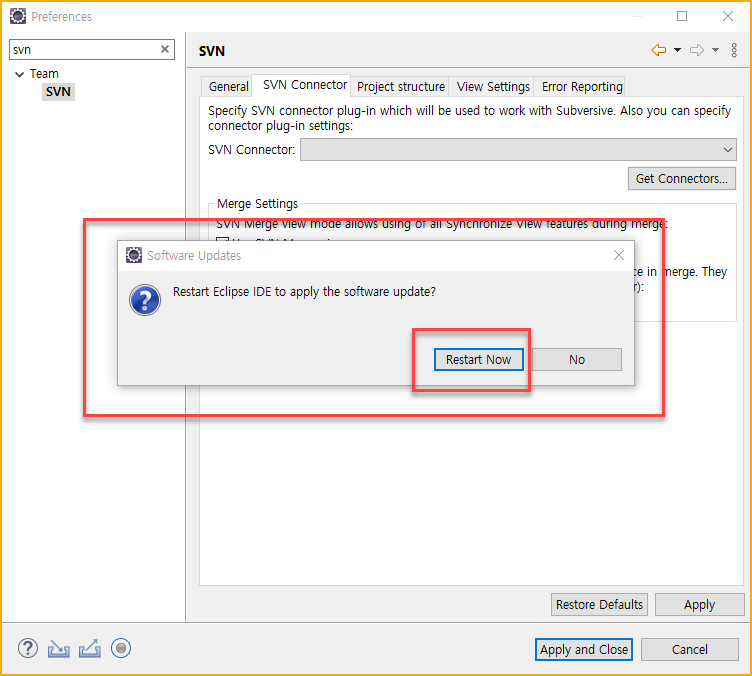Close the Preferences window
752x676 pixels.
728,16
